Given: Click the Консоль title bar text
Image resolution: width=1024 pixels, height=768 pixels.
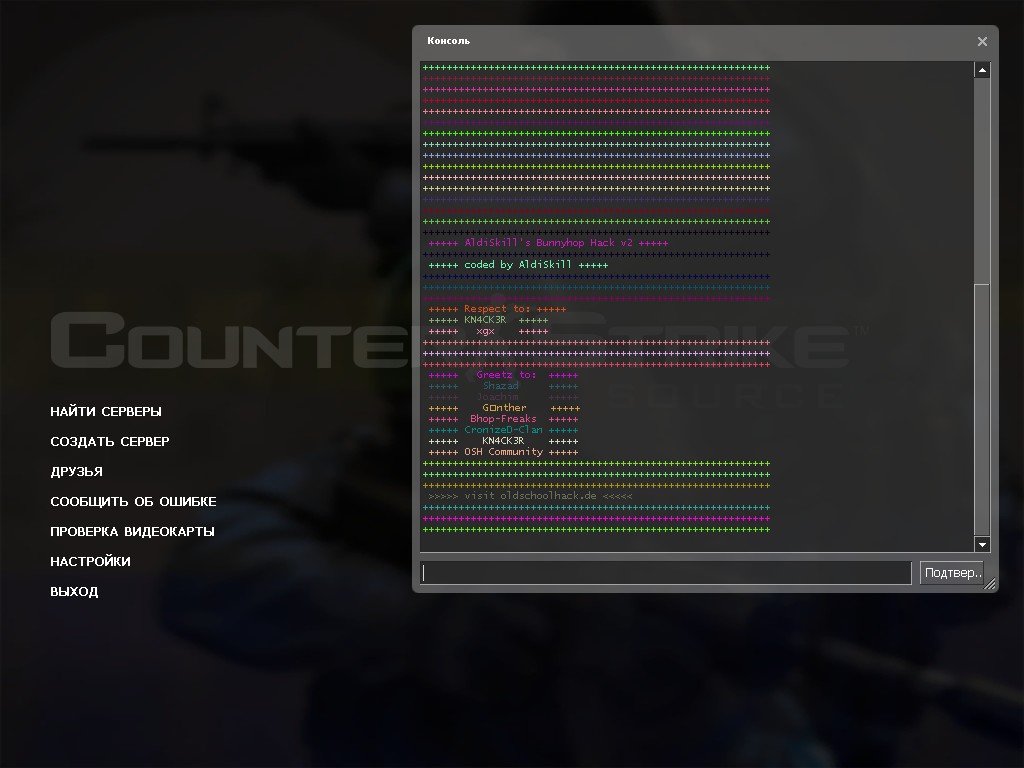Looking at the screenshot, I should tap(449, 40).
